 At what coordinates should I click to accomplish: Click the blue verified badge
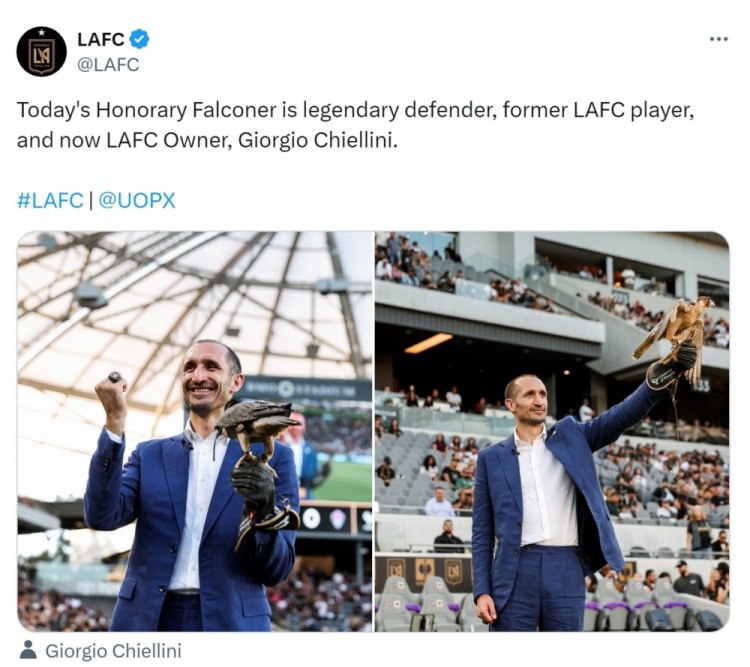[x=139, y=39]
